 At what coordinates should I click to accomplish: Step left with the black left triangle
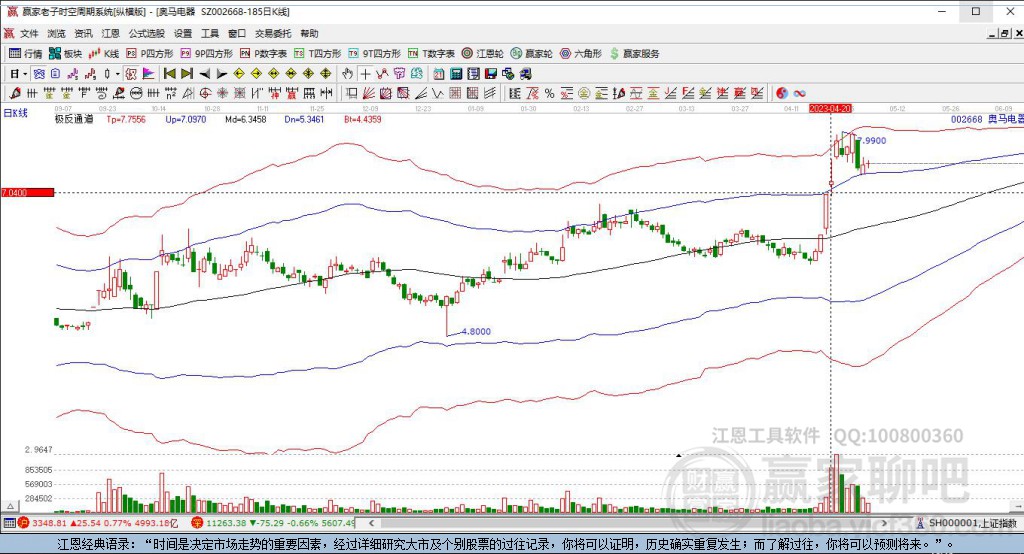pyautogui.click(x=204, y=74)
